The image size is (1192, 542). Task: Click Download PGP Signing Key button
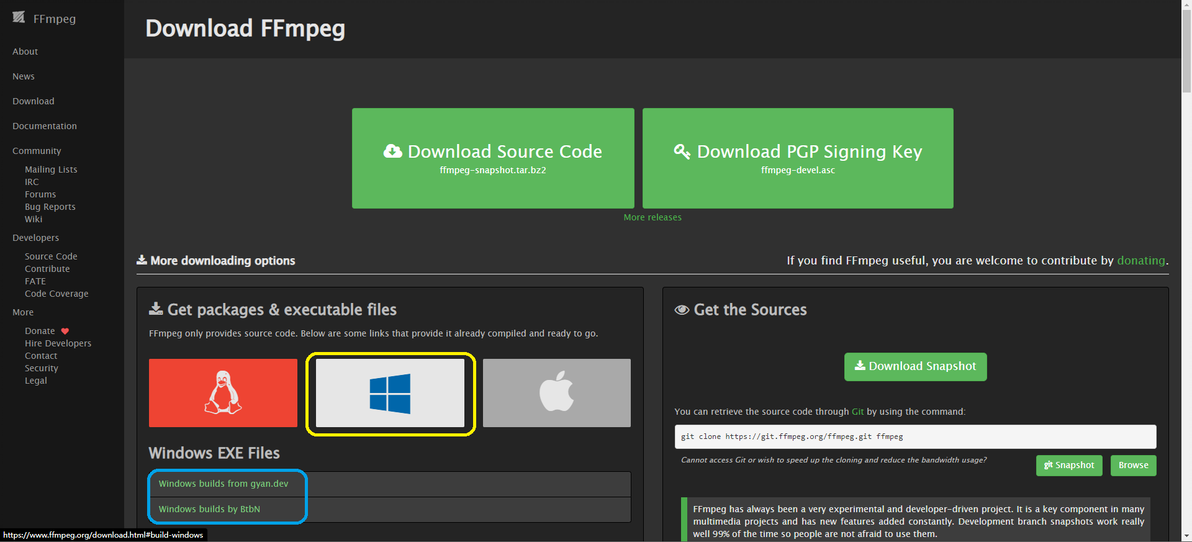(797, 158)
